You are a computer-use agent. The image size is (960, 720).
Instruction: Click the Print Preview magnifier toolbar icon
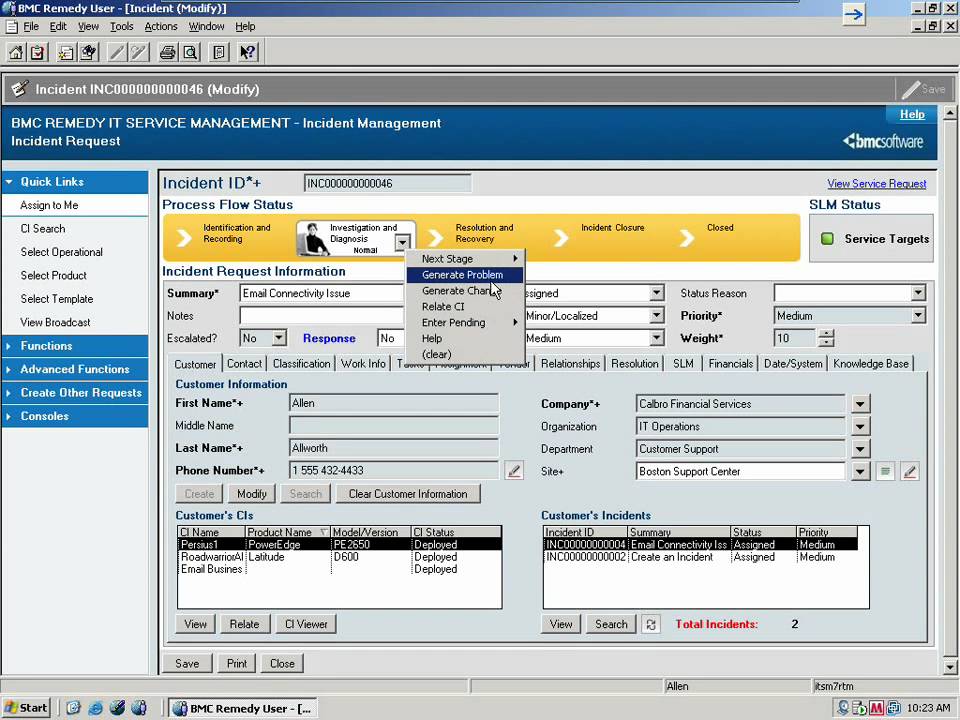[x=190, y=53]
